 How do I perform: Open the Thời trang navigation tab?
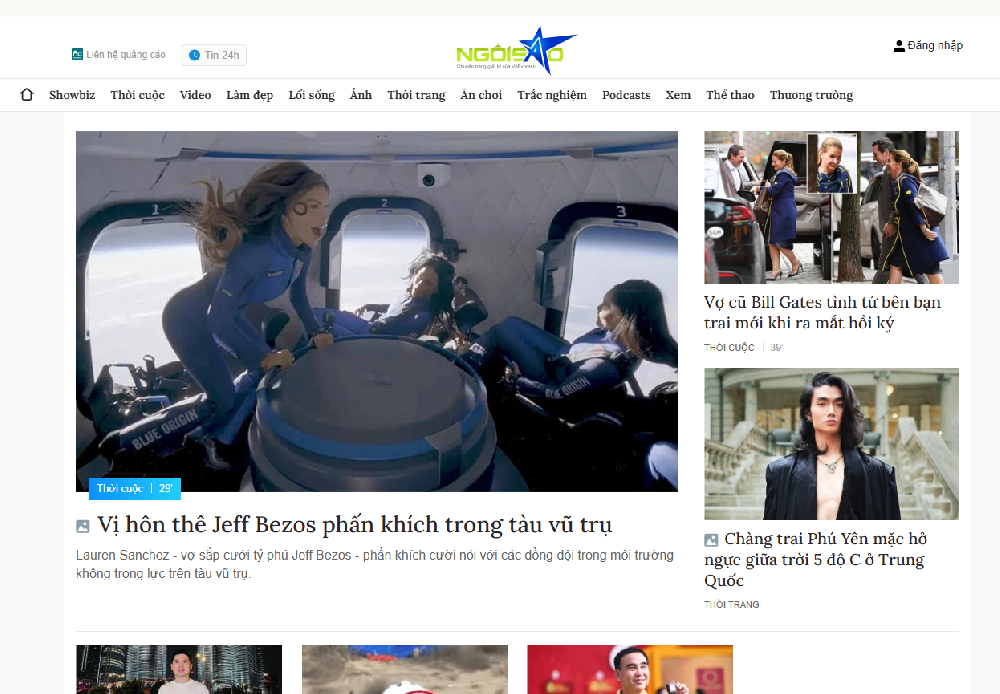tap(416, 95)
